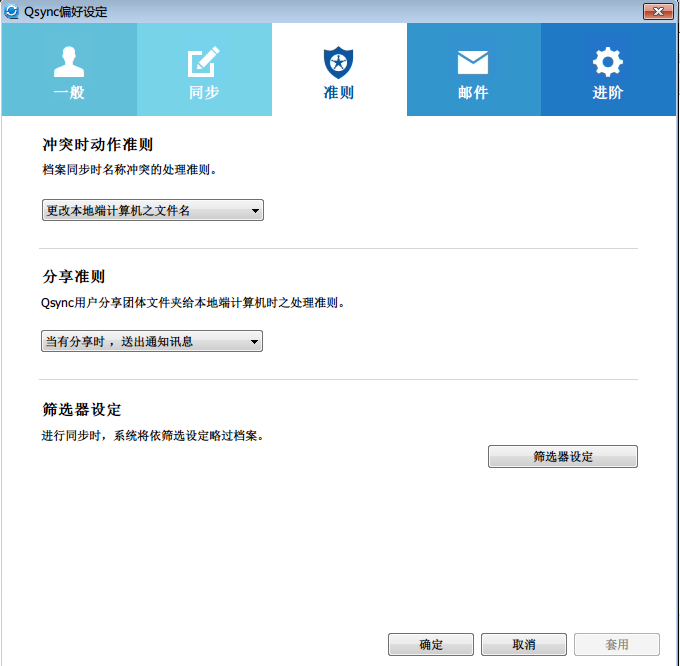Screen dimensions: 680x666
Task: Click text 进行同步时,系统将依筛选设定略过档案。
Action: tap(153, 435)
